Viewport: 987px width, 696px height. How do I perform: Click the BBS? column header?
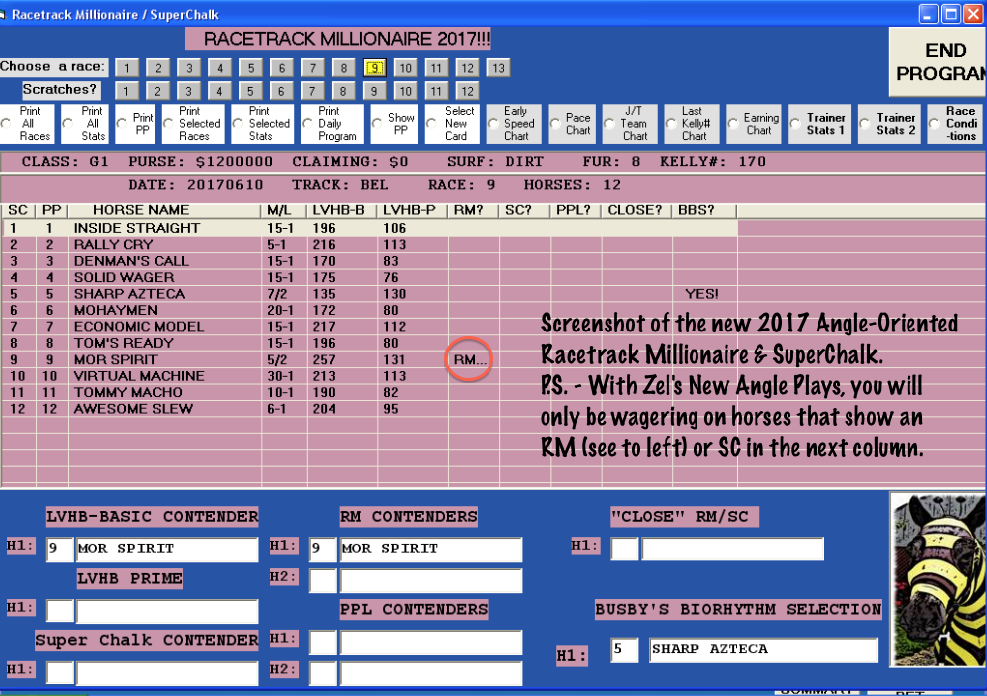[x=704, y=210]
